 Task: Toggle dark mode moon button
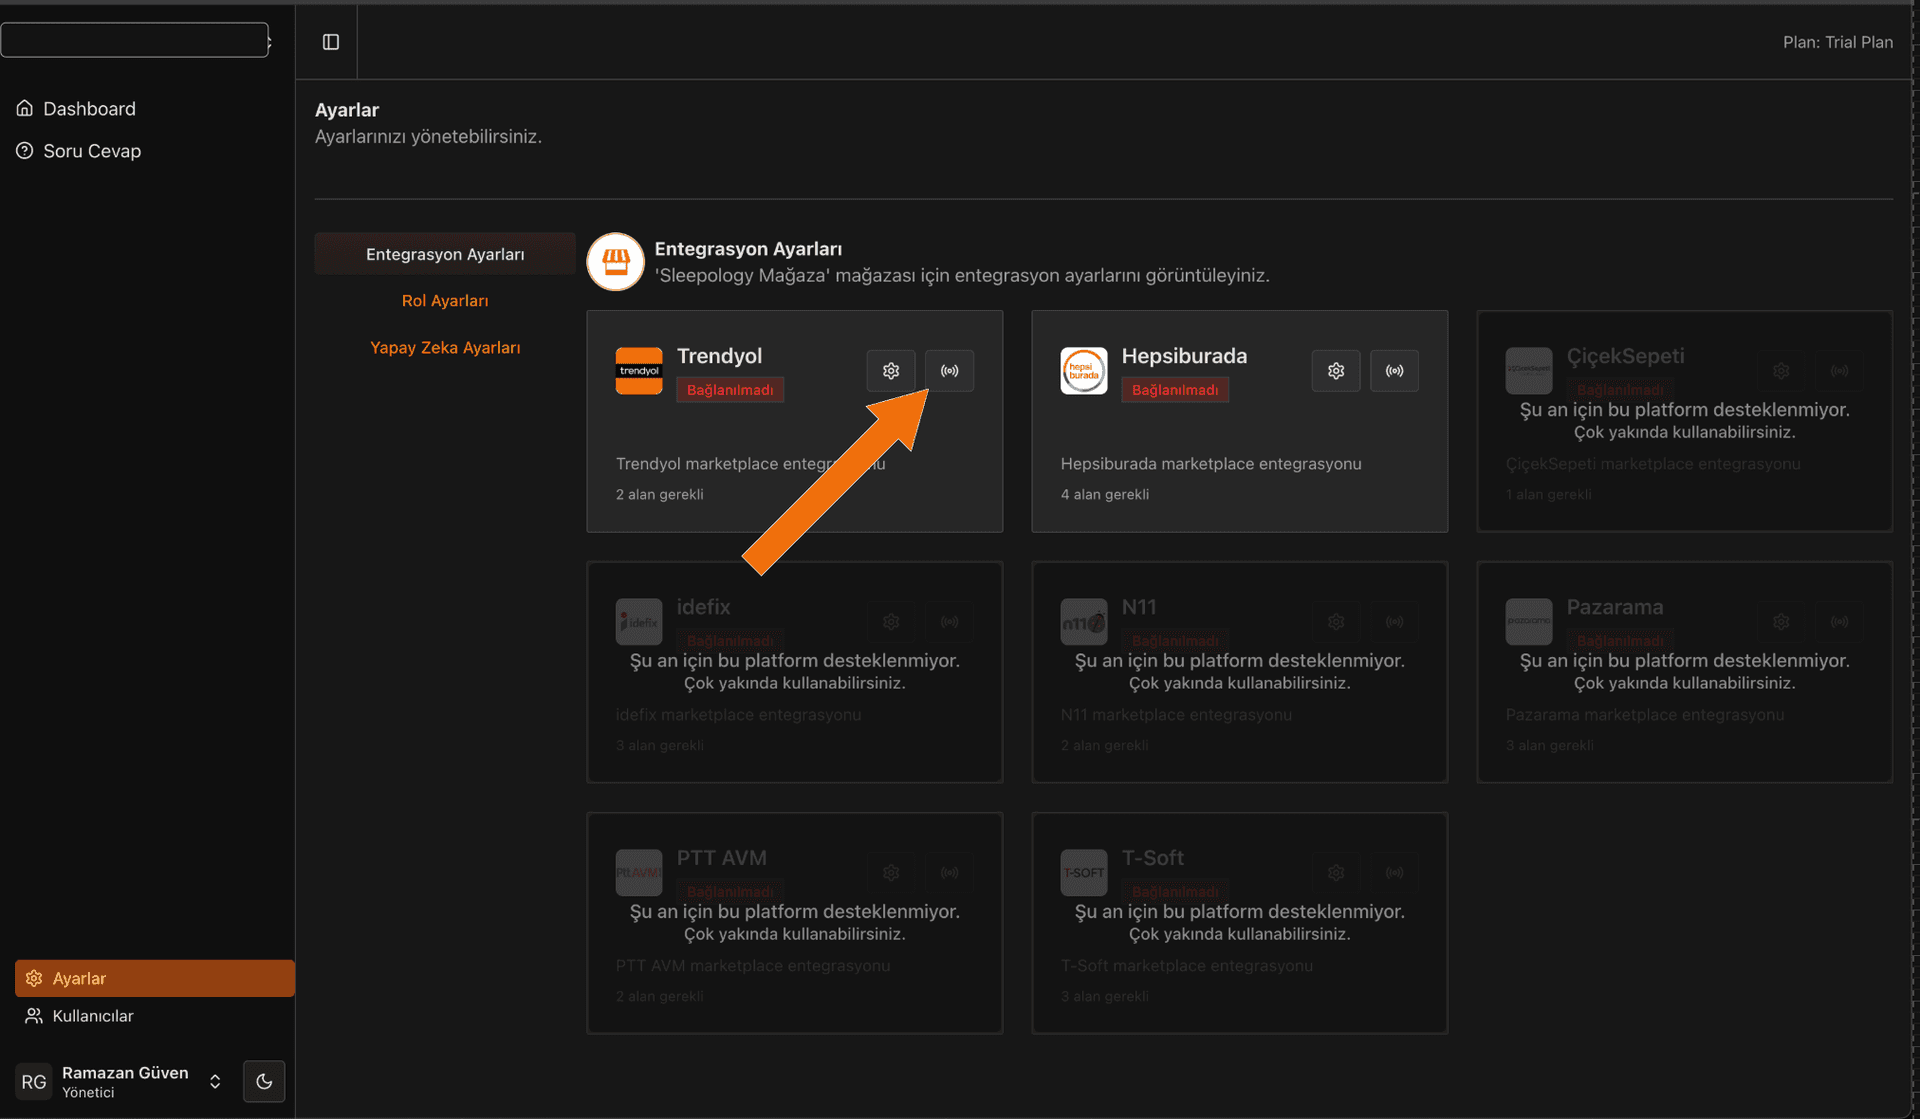tap(264, 1081)
